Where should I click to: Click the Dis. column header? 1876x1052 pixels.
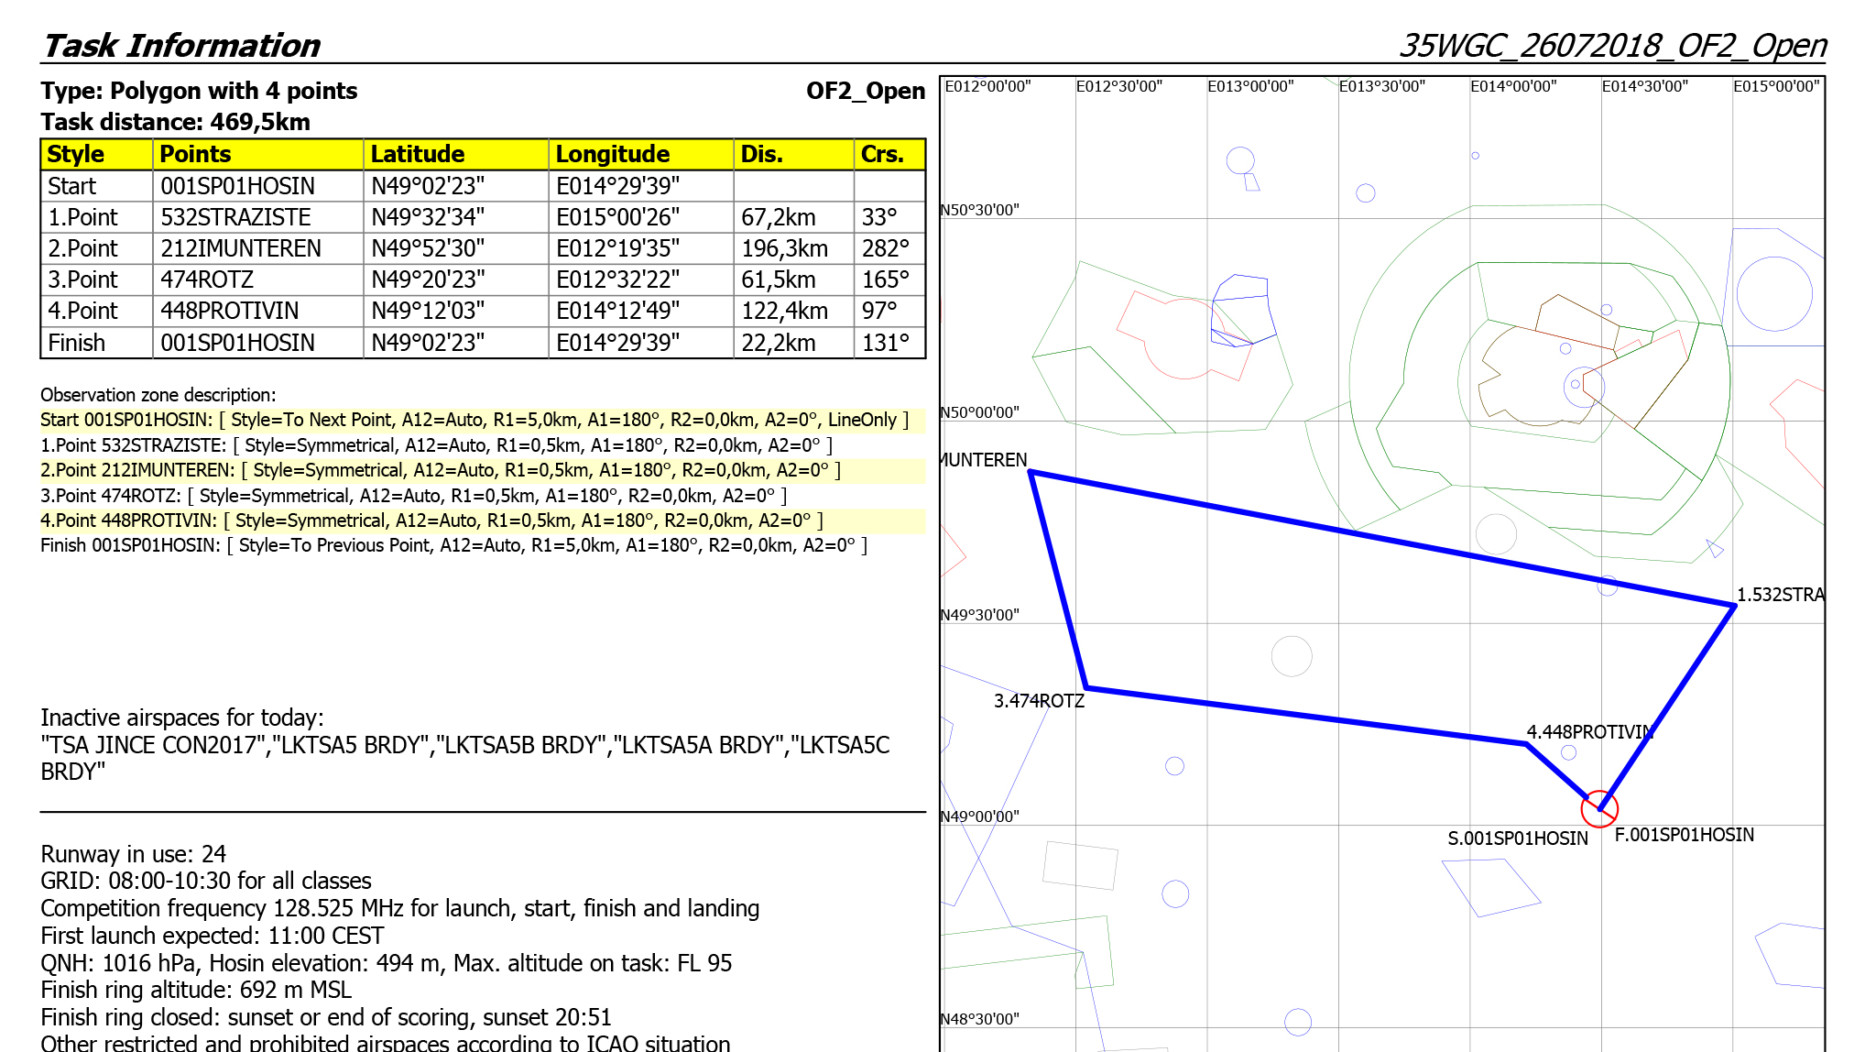(x=762, y=154)
